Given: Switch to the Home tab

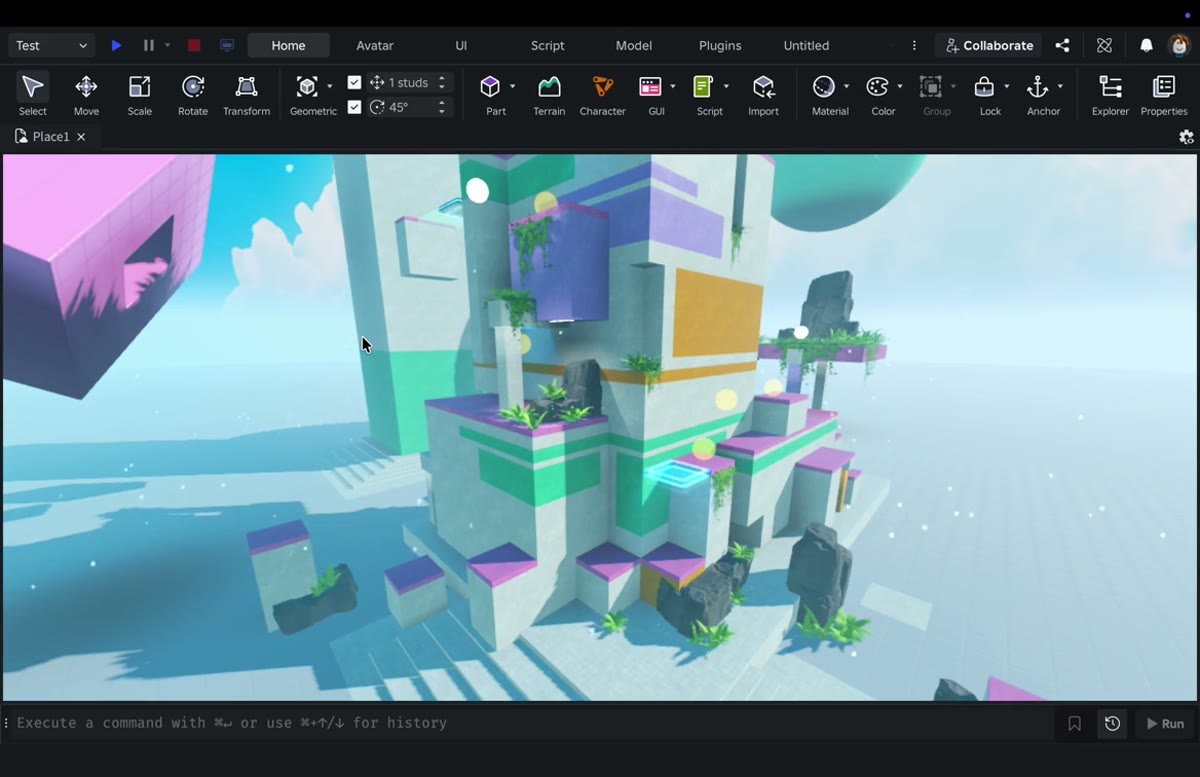Looking at the screenshot, I should pyautogui.click(x=288, y=45).
